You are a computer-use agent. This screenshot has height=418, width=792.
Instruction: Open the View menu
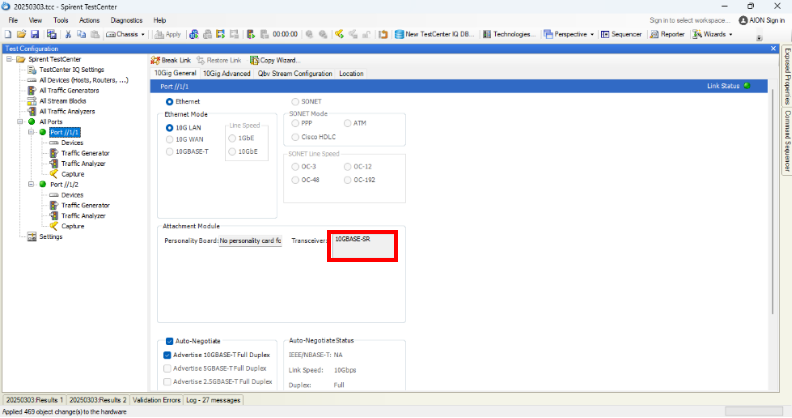(x=35, y=20)
